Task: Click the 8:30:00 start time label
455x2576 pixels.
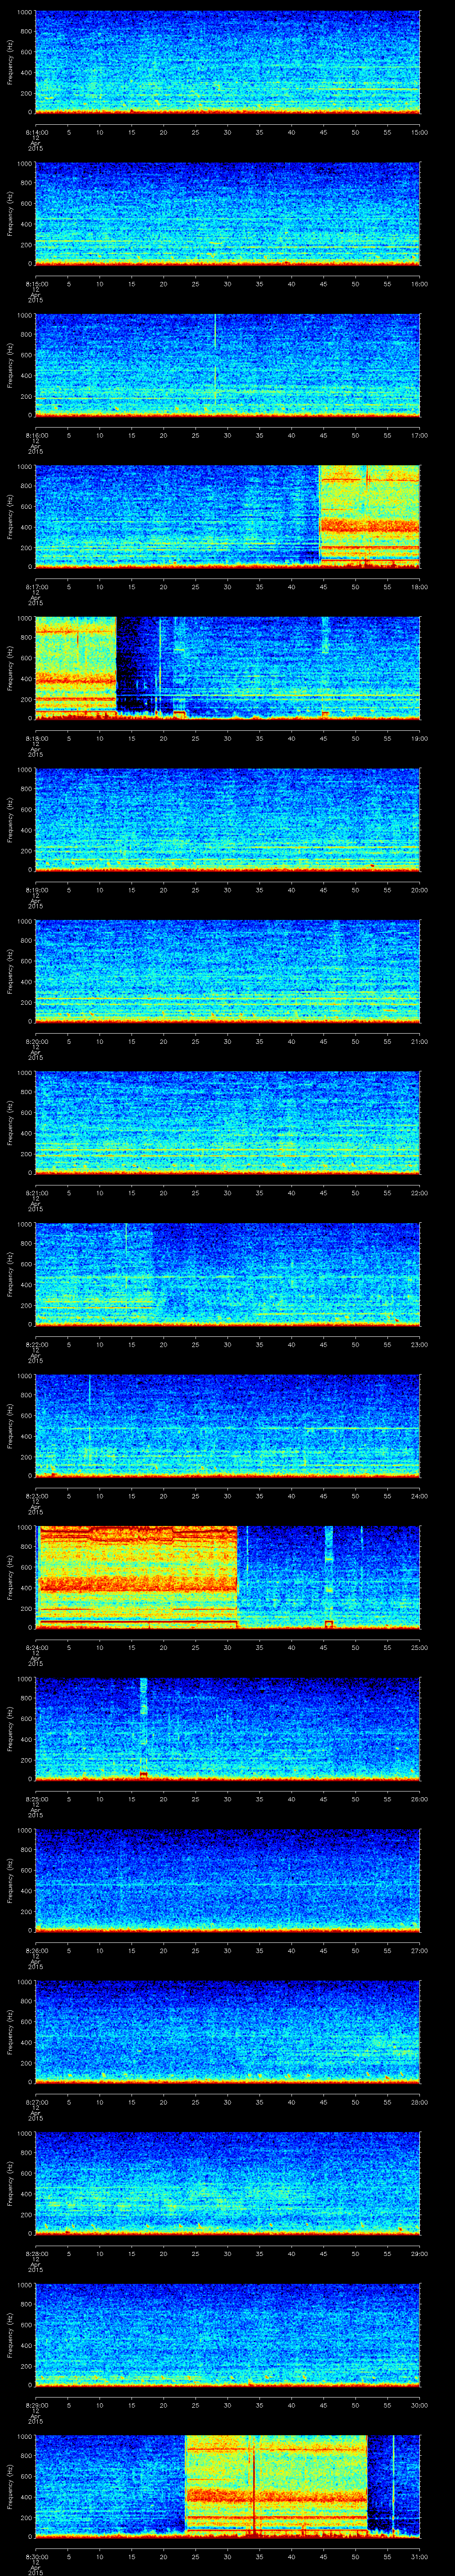Action: [x=36, y=2558]
